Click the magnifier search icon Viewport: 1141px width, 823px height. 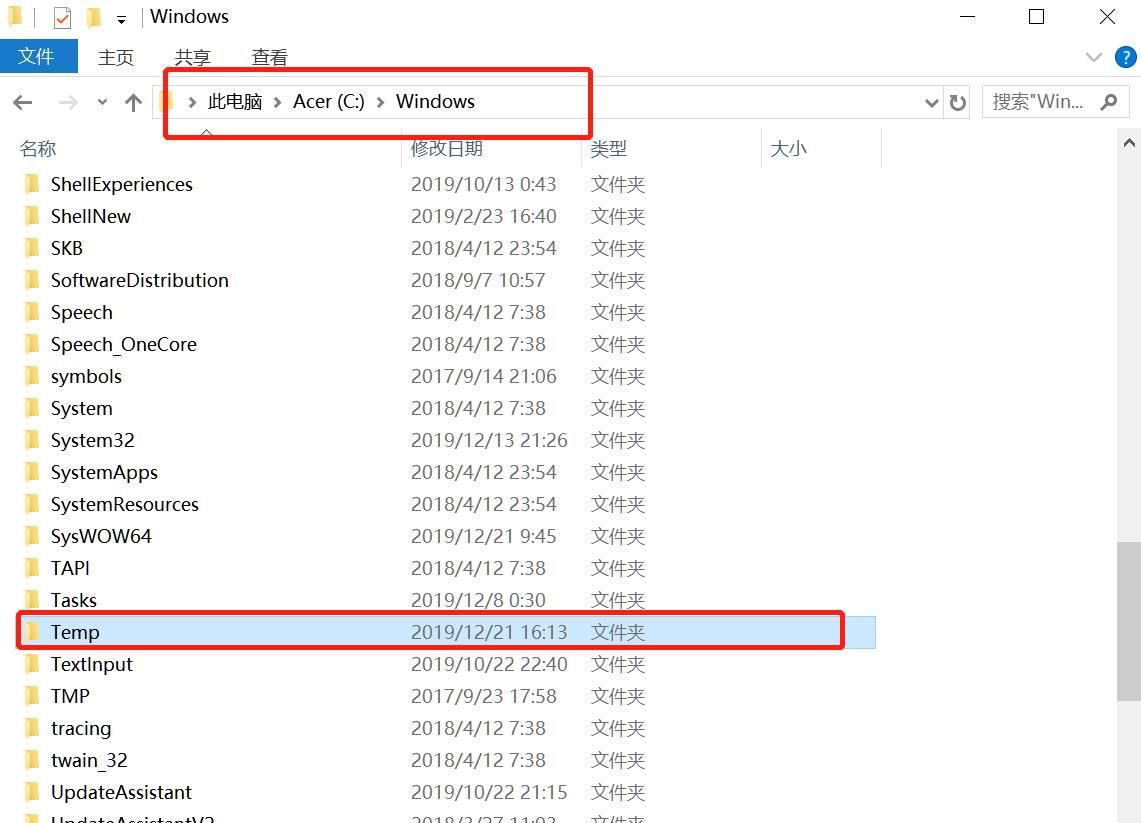[1109, 102]
